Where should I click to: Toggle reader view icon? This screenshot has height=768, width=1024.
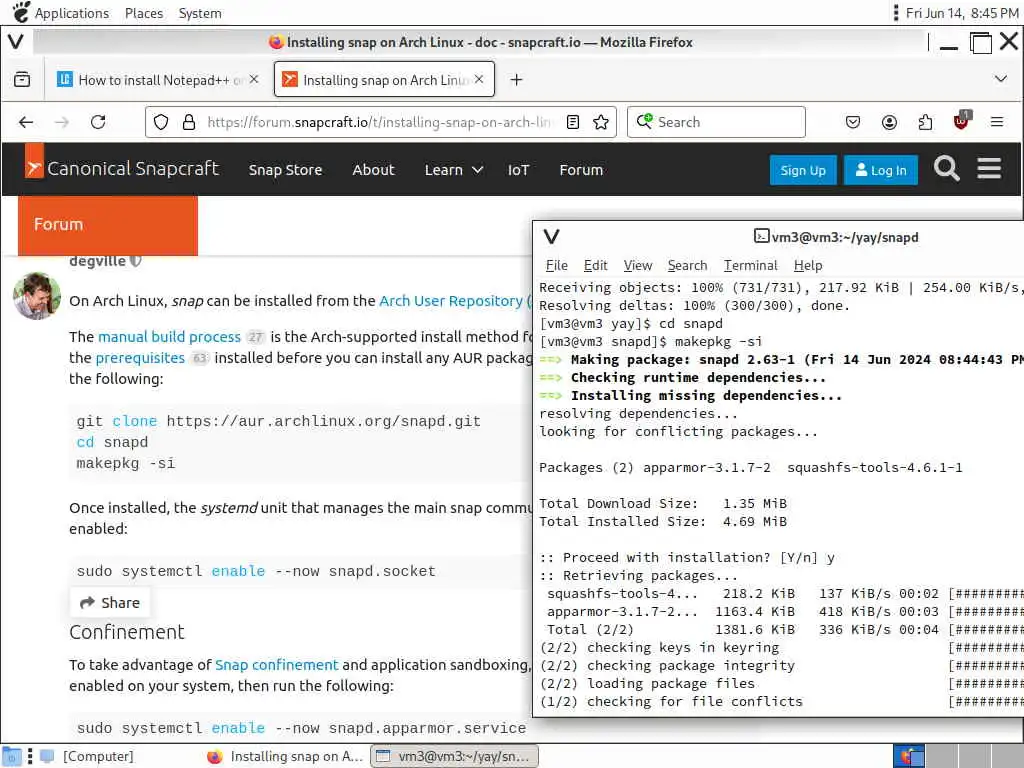573,122
